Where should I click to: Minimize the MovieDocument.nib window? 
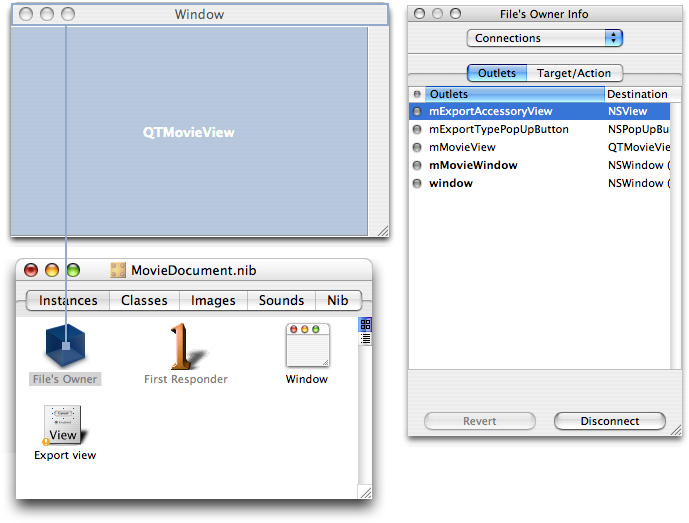[52, 270]
